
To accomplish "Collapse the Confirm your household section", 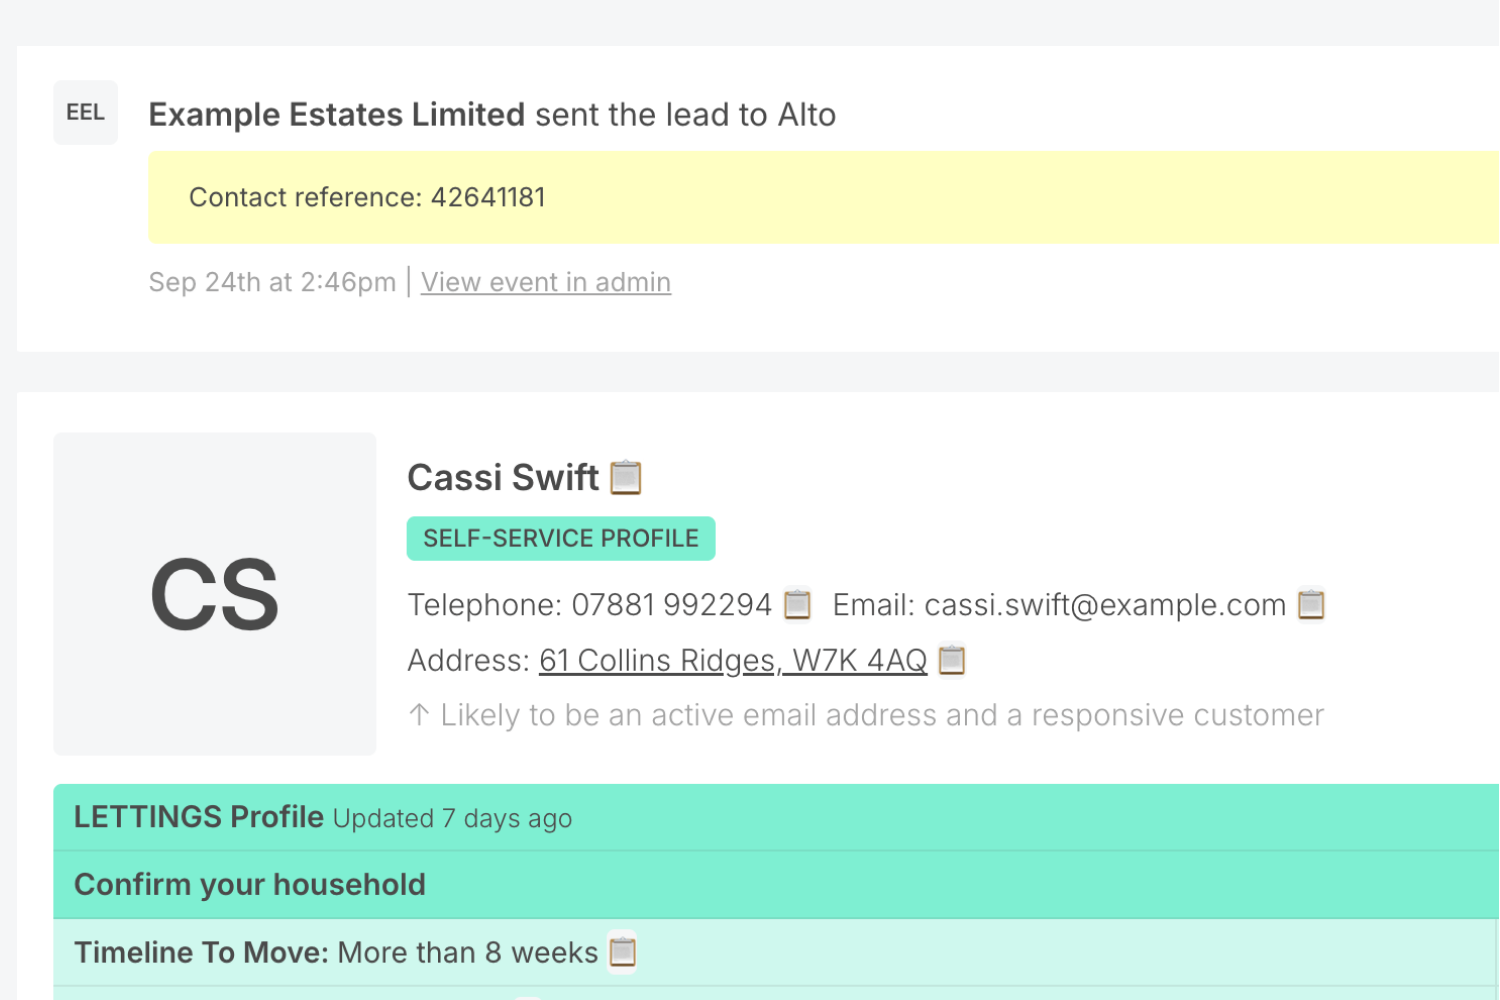I will click(249, 885).
